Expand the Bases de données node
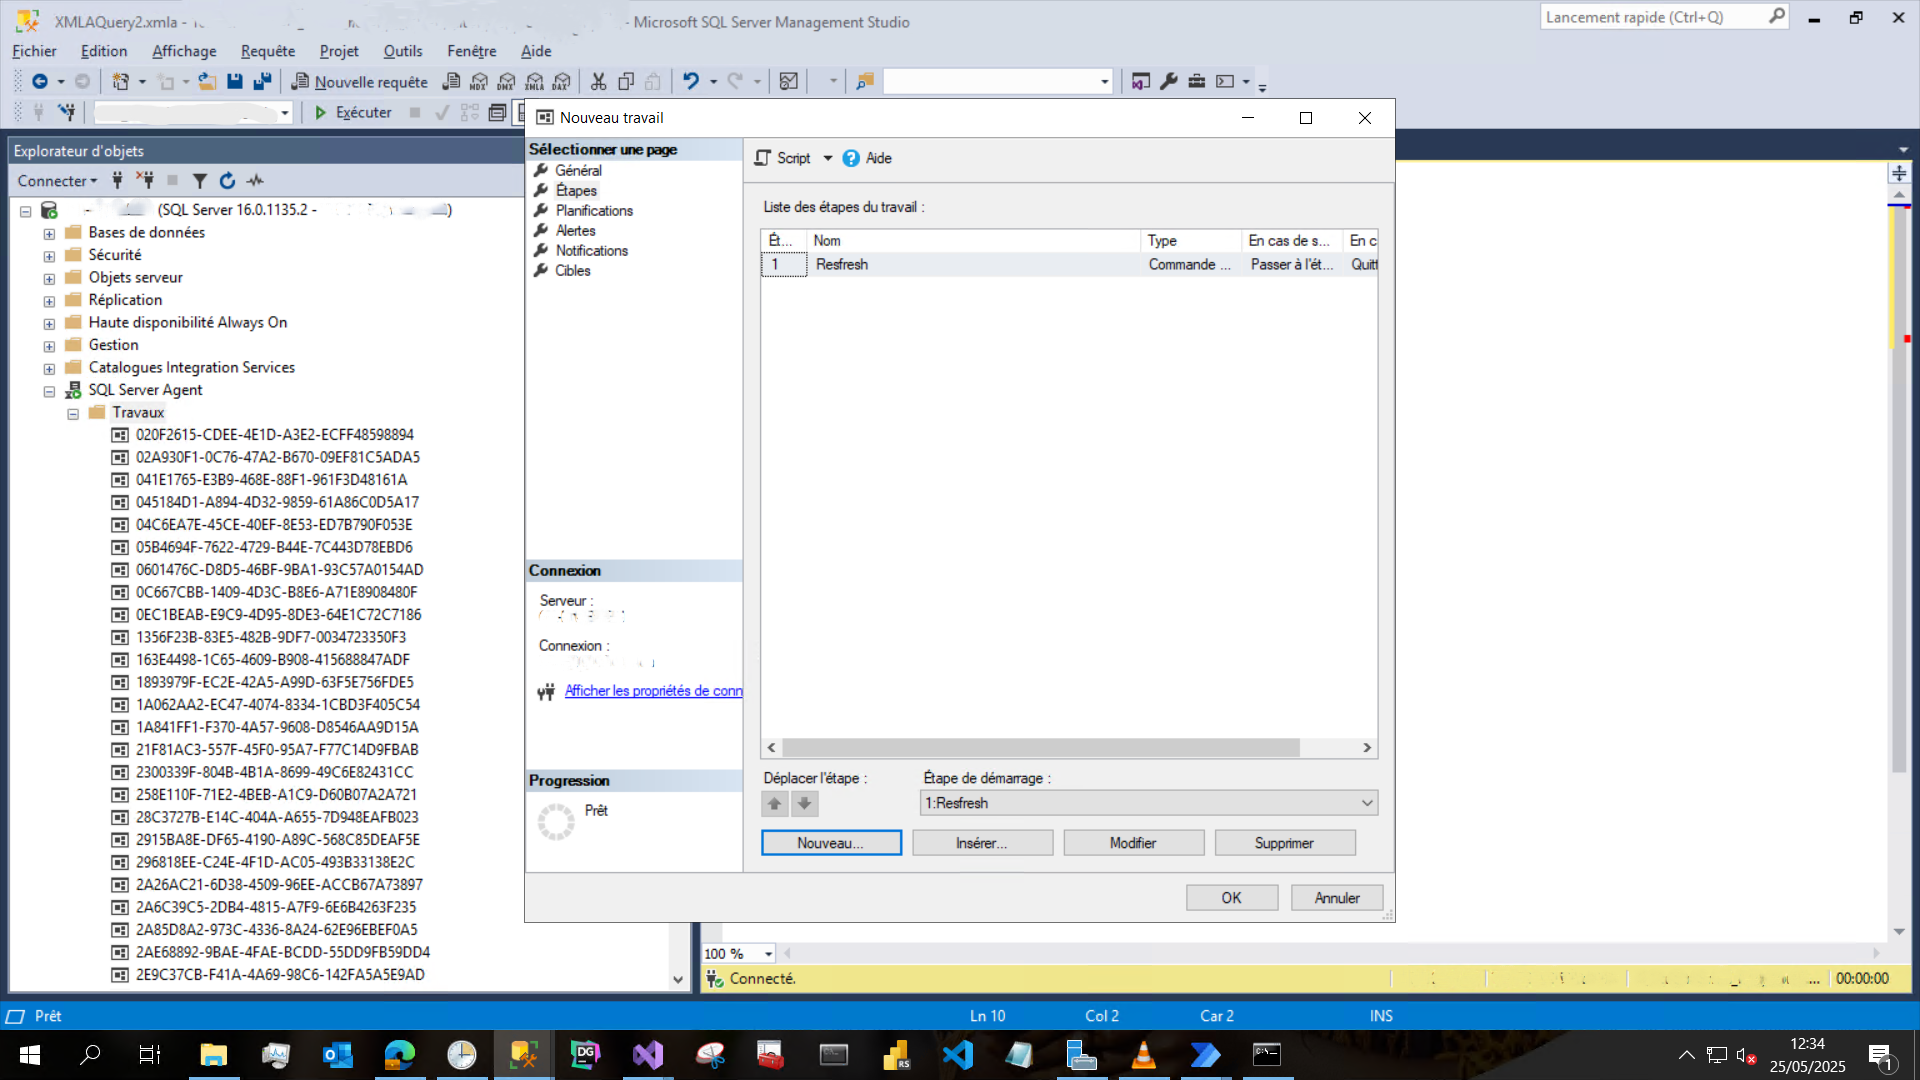 pyautogui.click(x=49, y=234)
